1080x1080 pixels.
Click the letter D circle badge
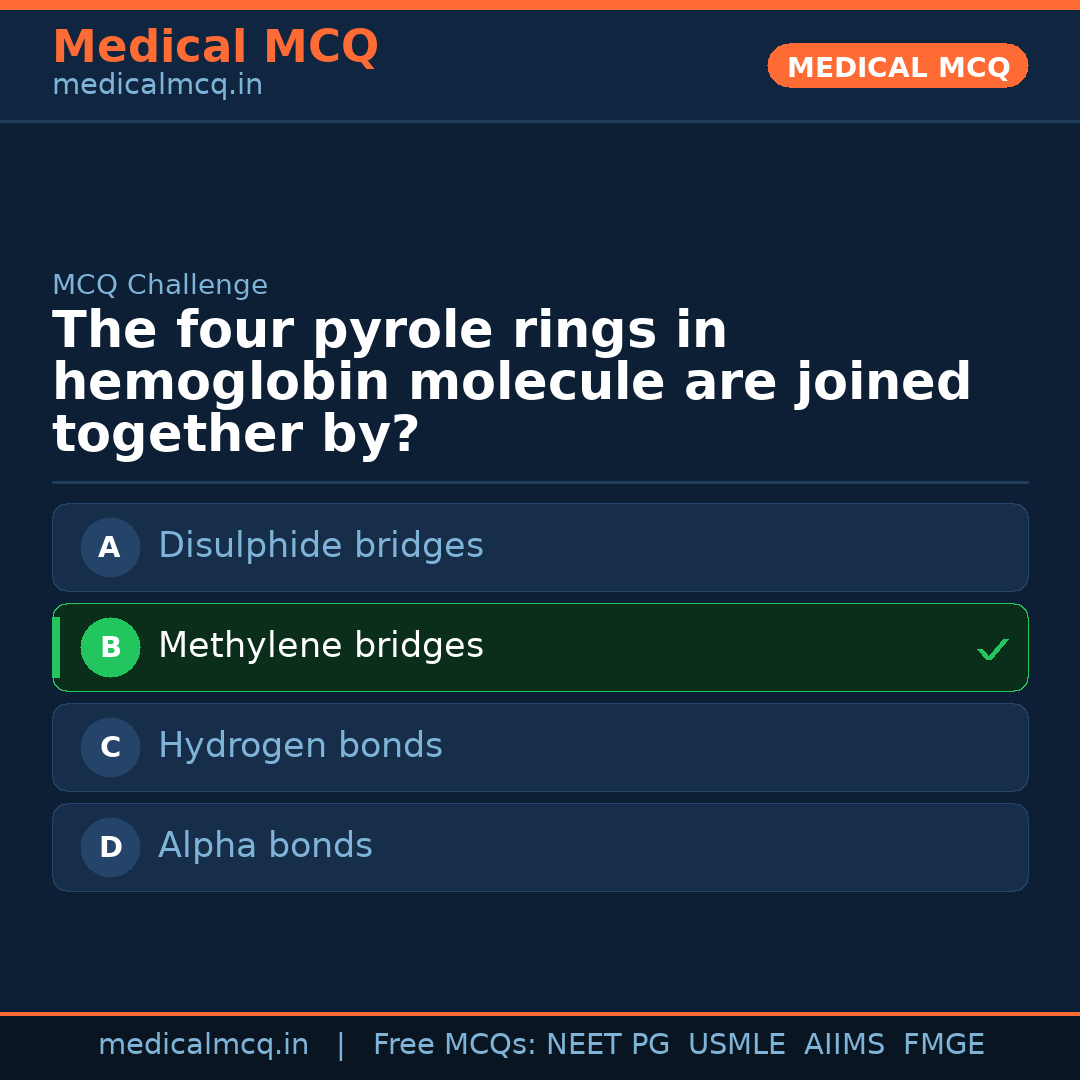tap(110, 847)
